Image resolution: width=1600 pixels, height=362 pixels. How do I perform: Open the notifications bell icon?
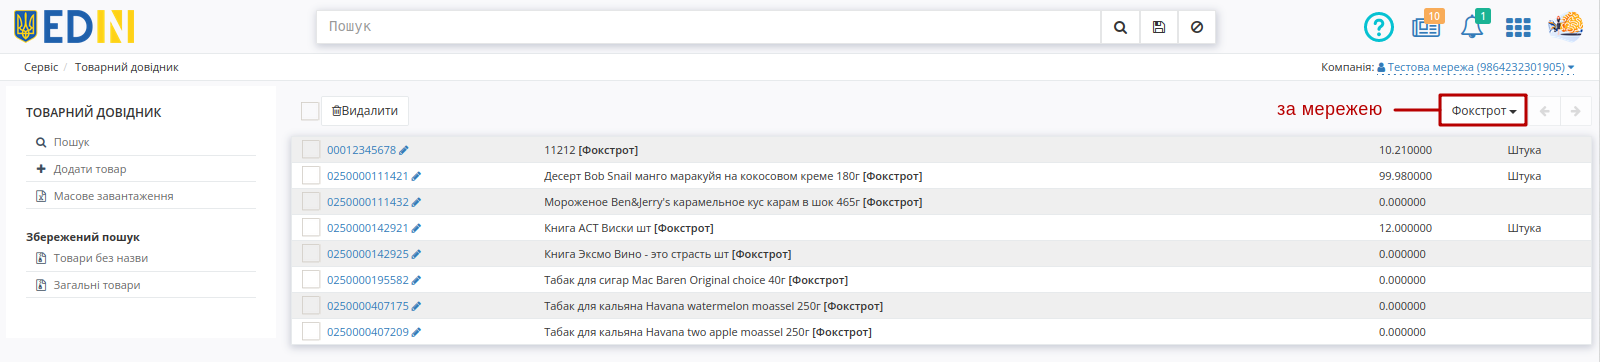coord(1472,27)
